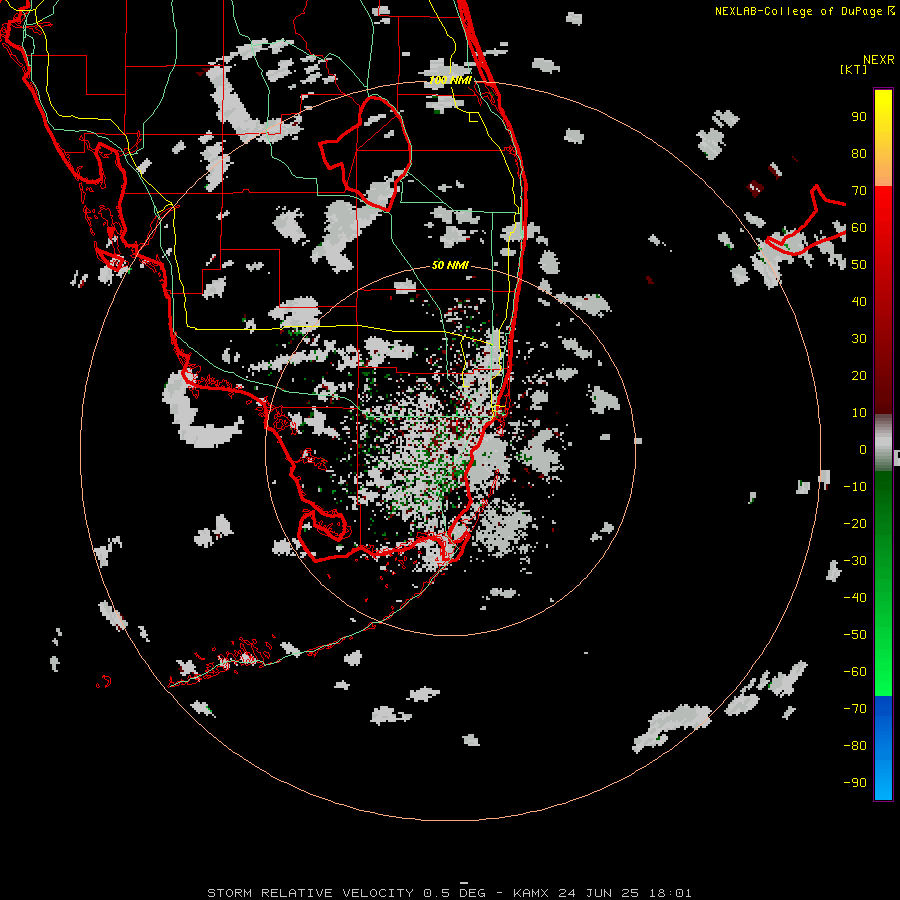Click the -10 value on velocity scale
The height and width of the screenshot is (900, 900).
(855, 487)
